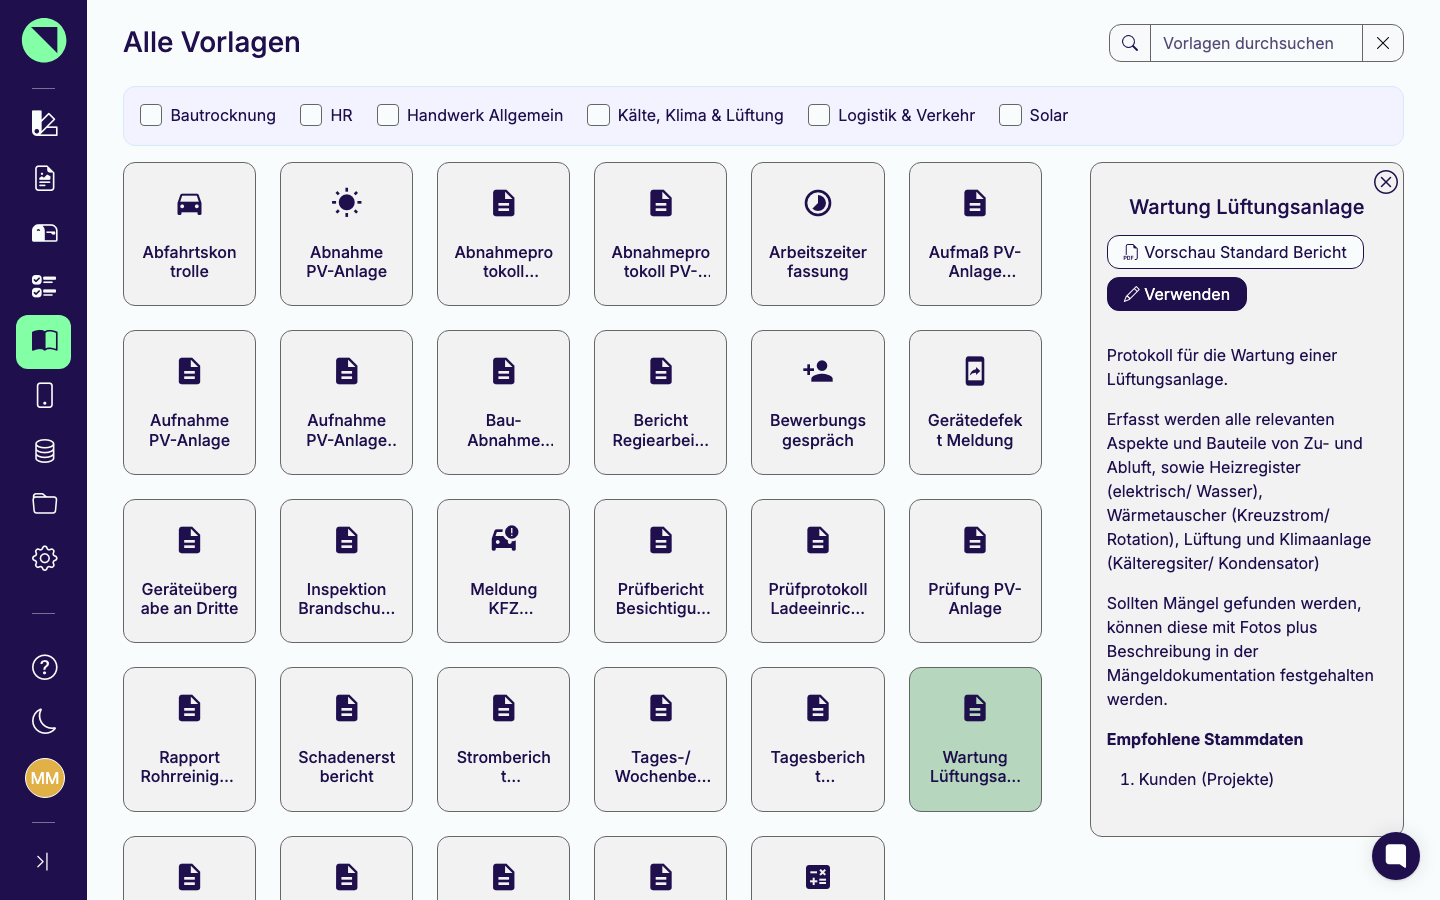Open the Schadenerstbericht template card

click(346, 739)
